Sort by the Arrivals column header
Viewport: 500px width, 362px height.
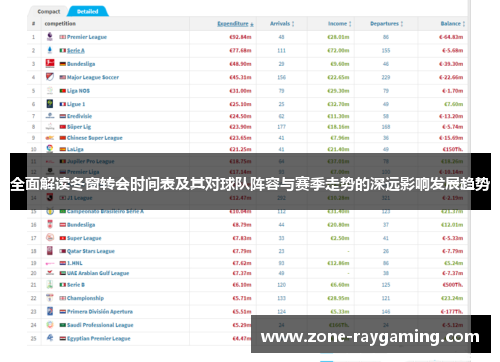pyautogui.click(x=282, y=24)
